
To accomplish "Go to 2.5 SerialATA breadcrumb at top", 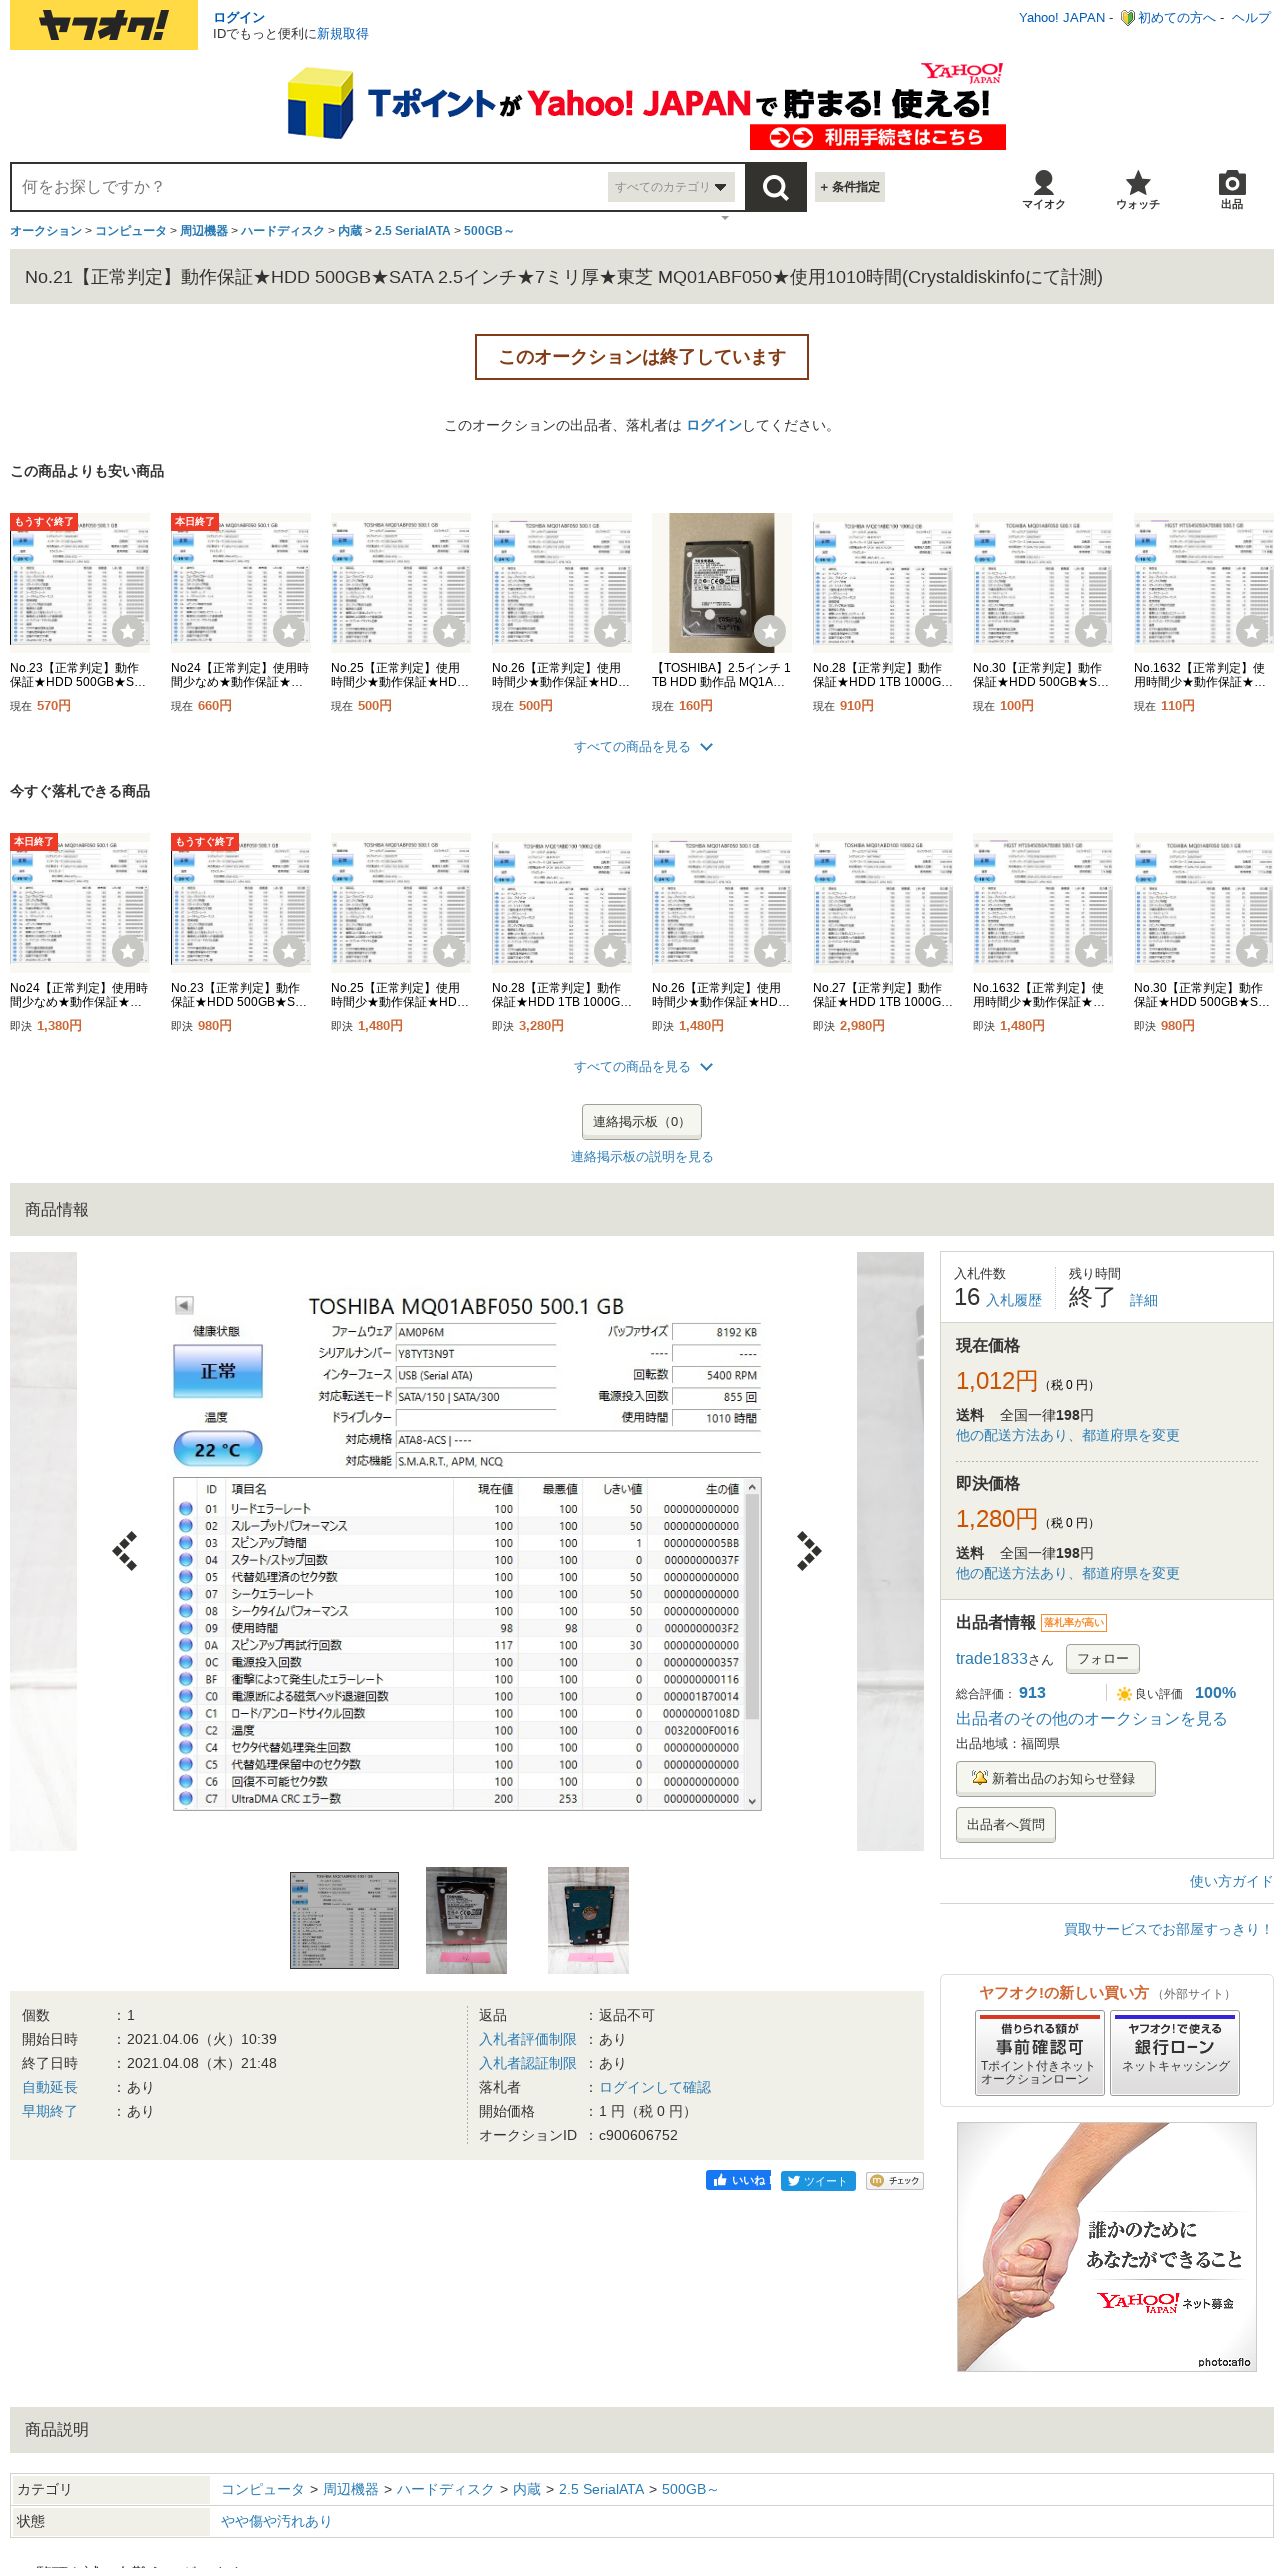I will point(412,231).
